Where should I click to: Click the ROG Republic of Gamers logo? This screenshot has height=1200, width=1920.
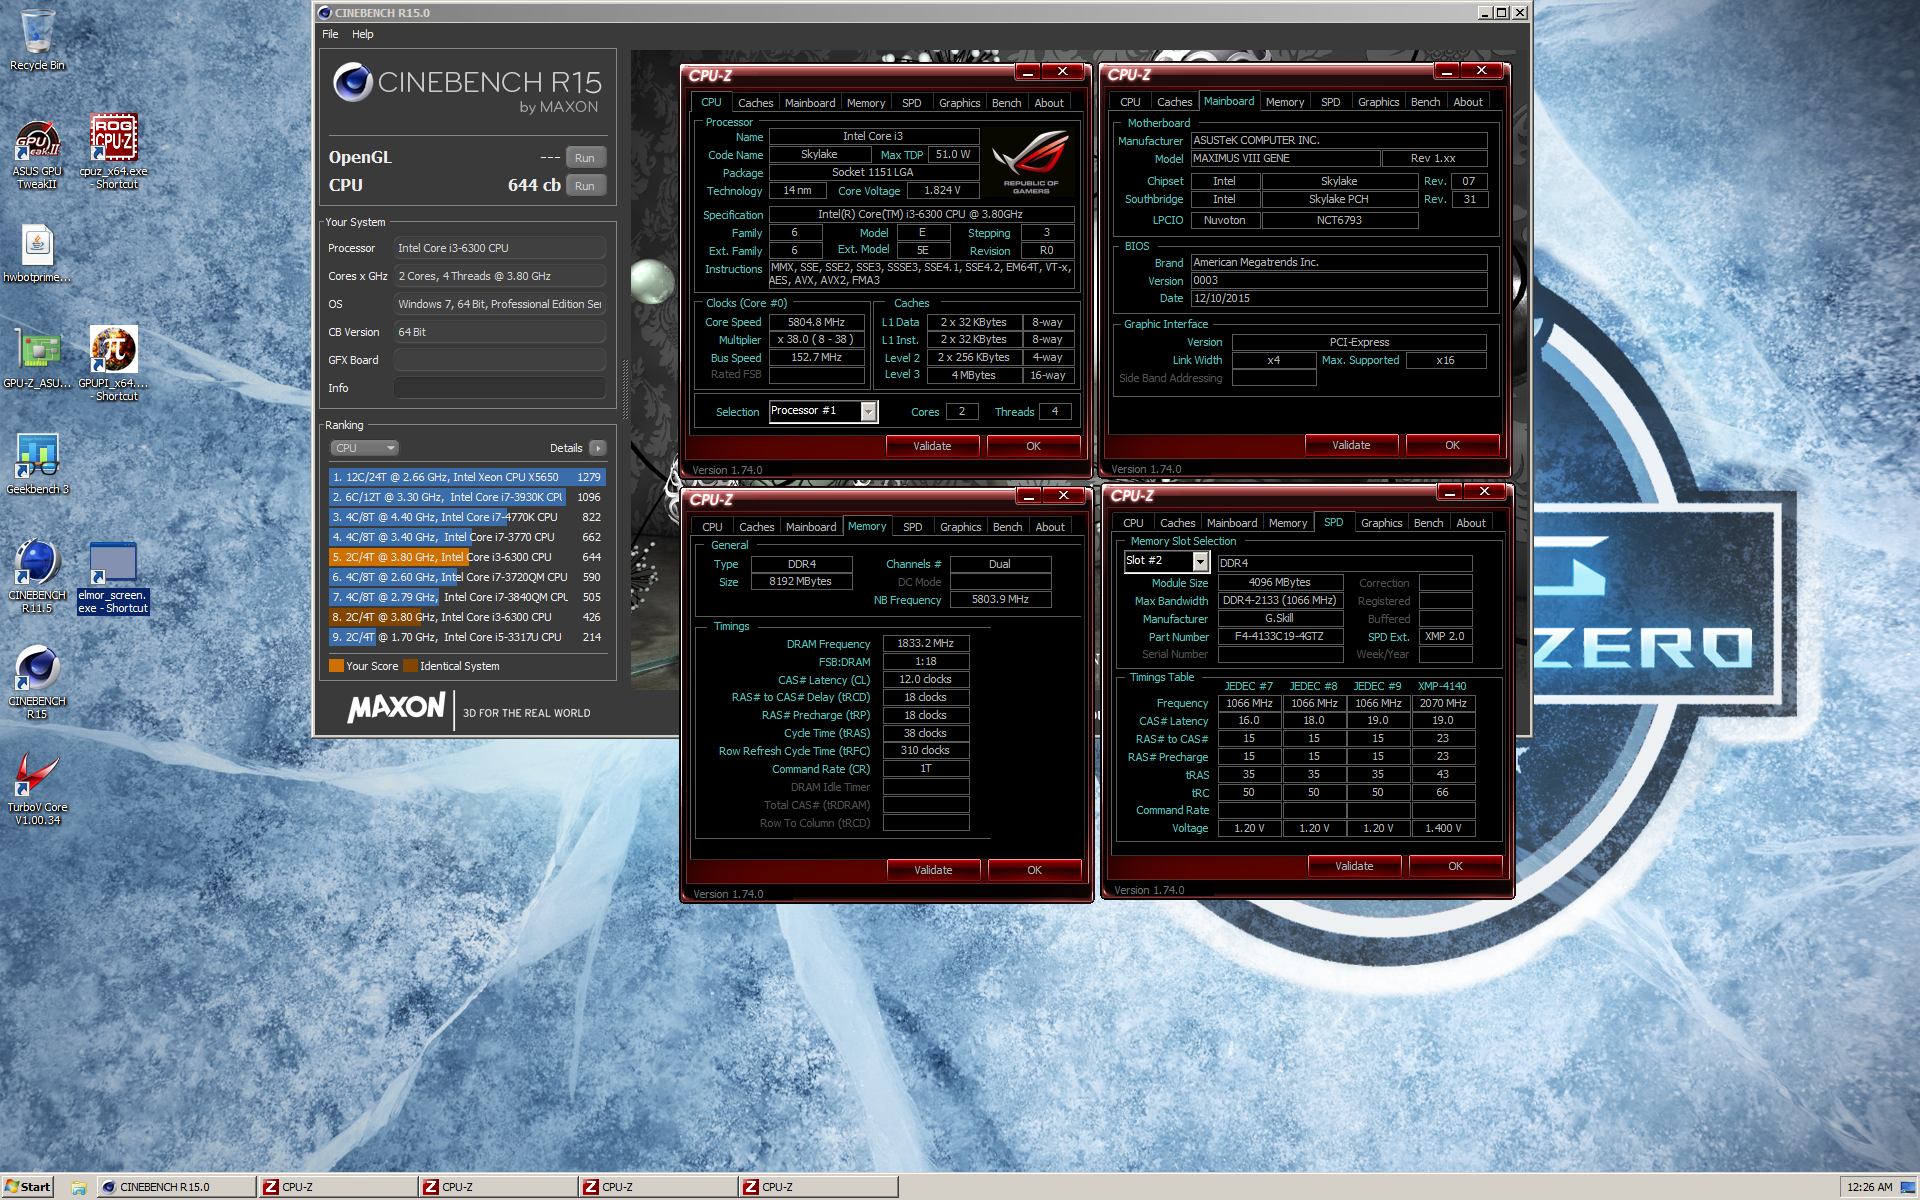[1031, 163]
